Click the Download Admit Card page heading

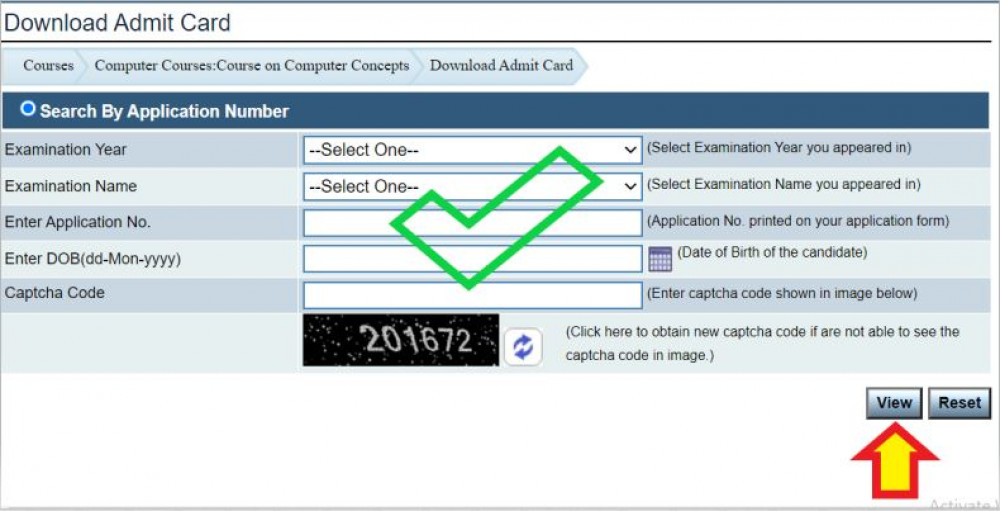(x=118, y=22)
